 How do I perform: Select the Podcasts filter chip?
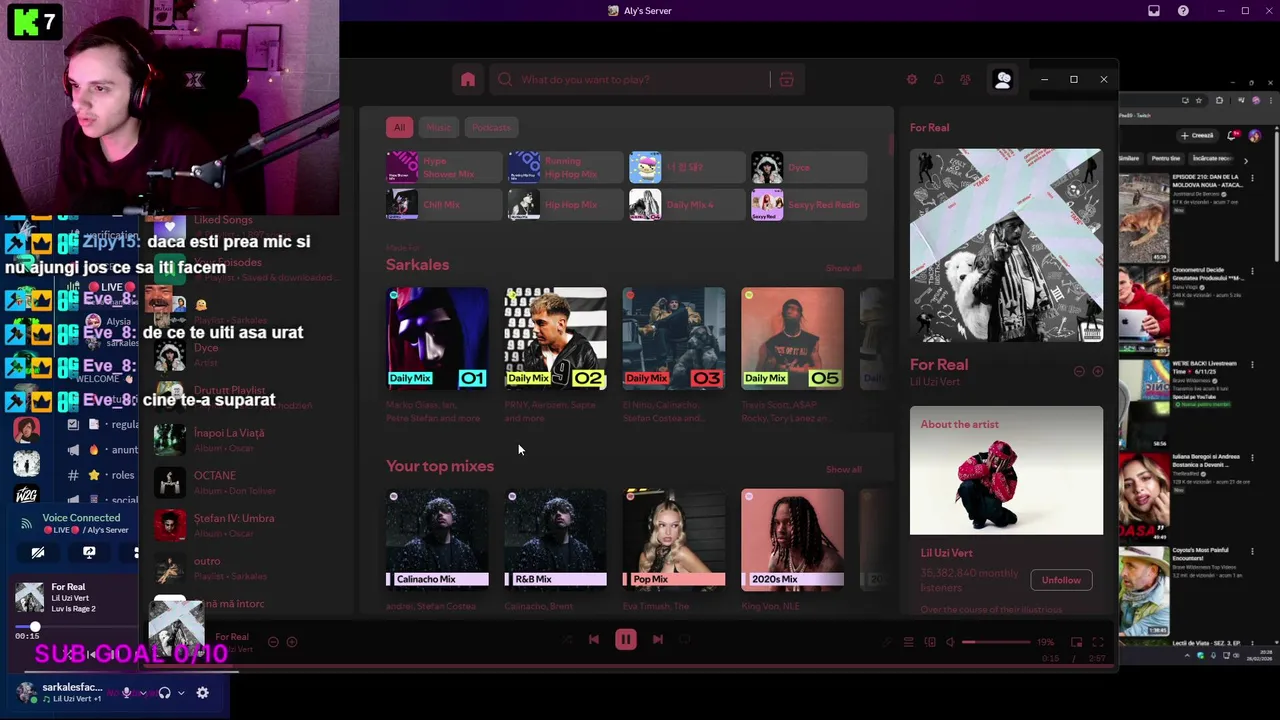(491, 127)
